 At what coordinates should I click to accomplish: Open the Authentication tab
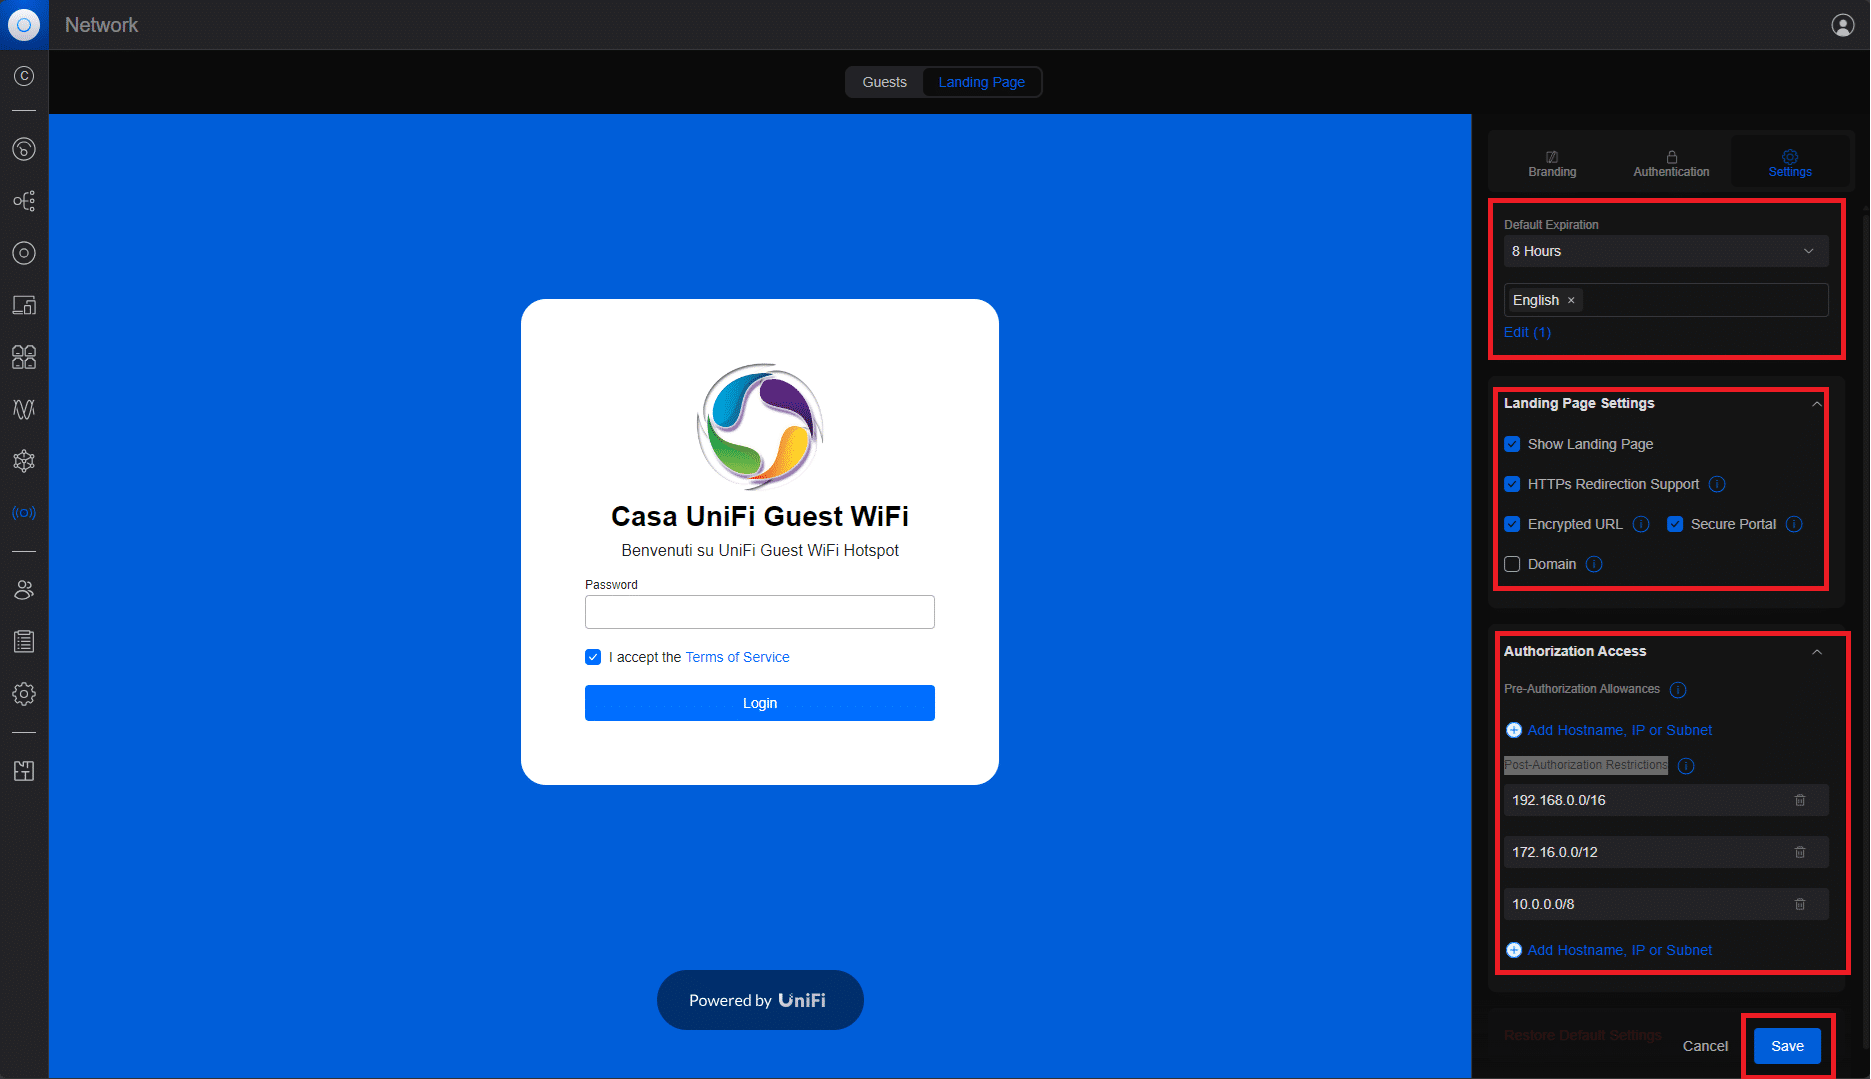pos(1671,164)
